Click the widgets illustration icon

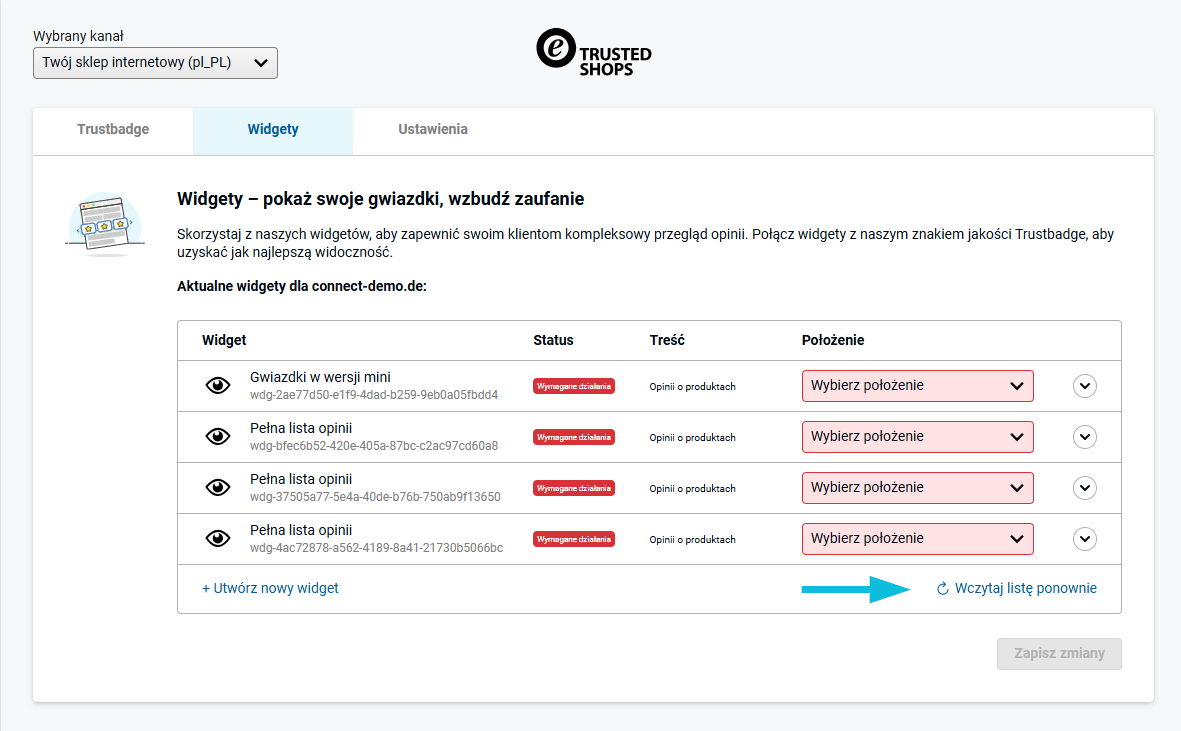coord(105,224)
